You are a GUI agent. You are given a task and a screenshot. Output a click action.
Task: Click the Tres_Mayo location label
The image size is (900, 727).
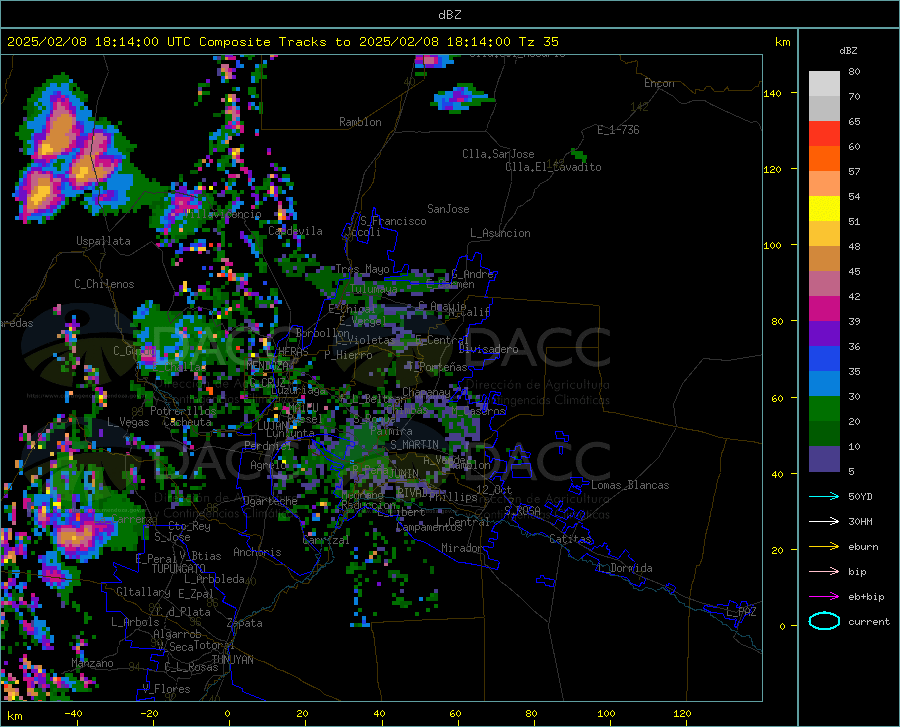pos(362,269)
